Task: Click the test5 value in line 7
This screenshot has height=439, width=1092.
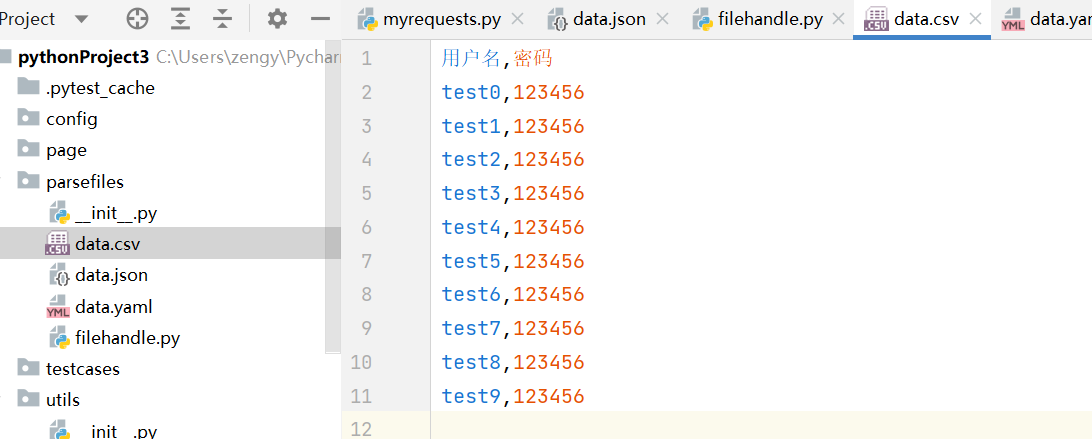Action: point(471,261)
